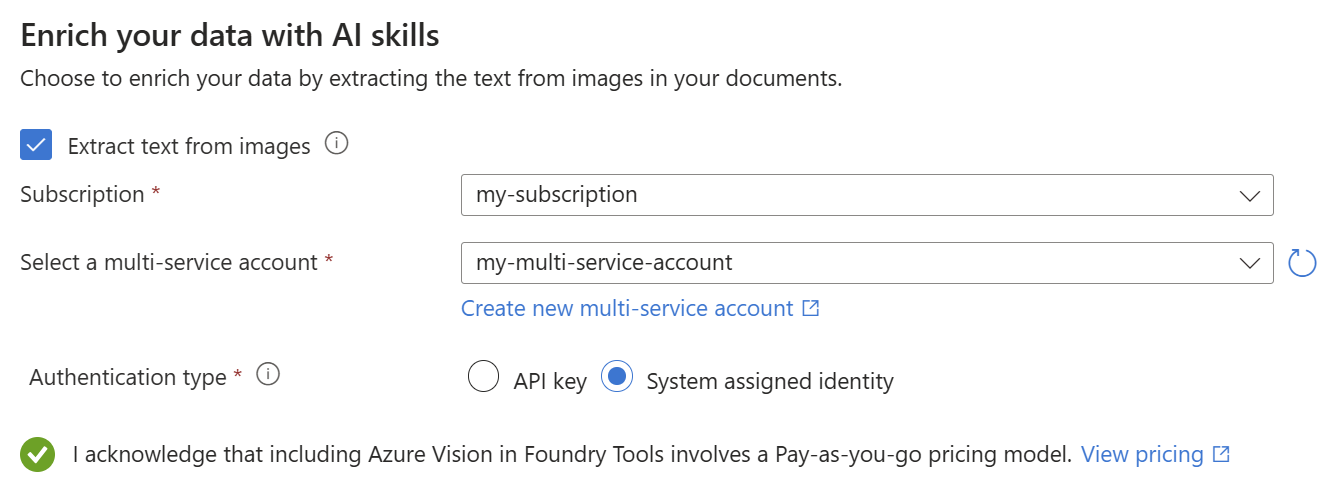Screen dimensions: 1336x496
Task: Click the Pay-as-you-go acknowledgment text
Action: (x=572, y=455)
